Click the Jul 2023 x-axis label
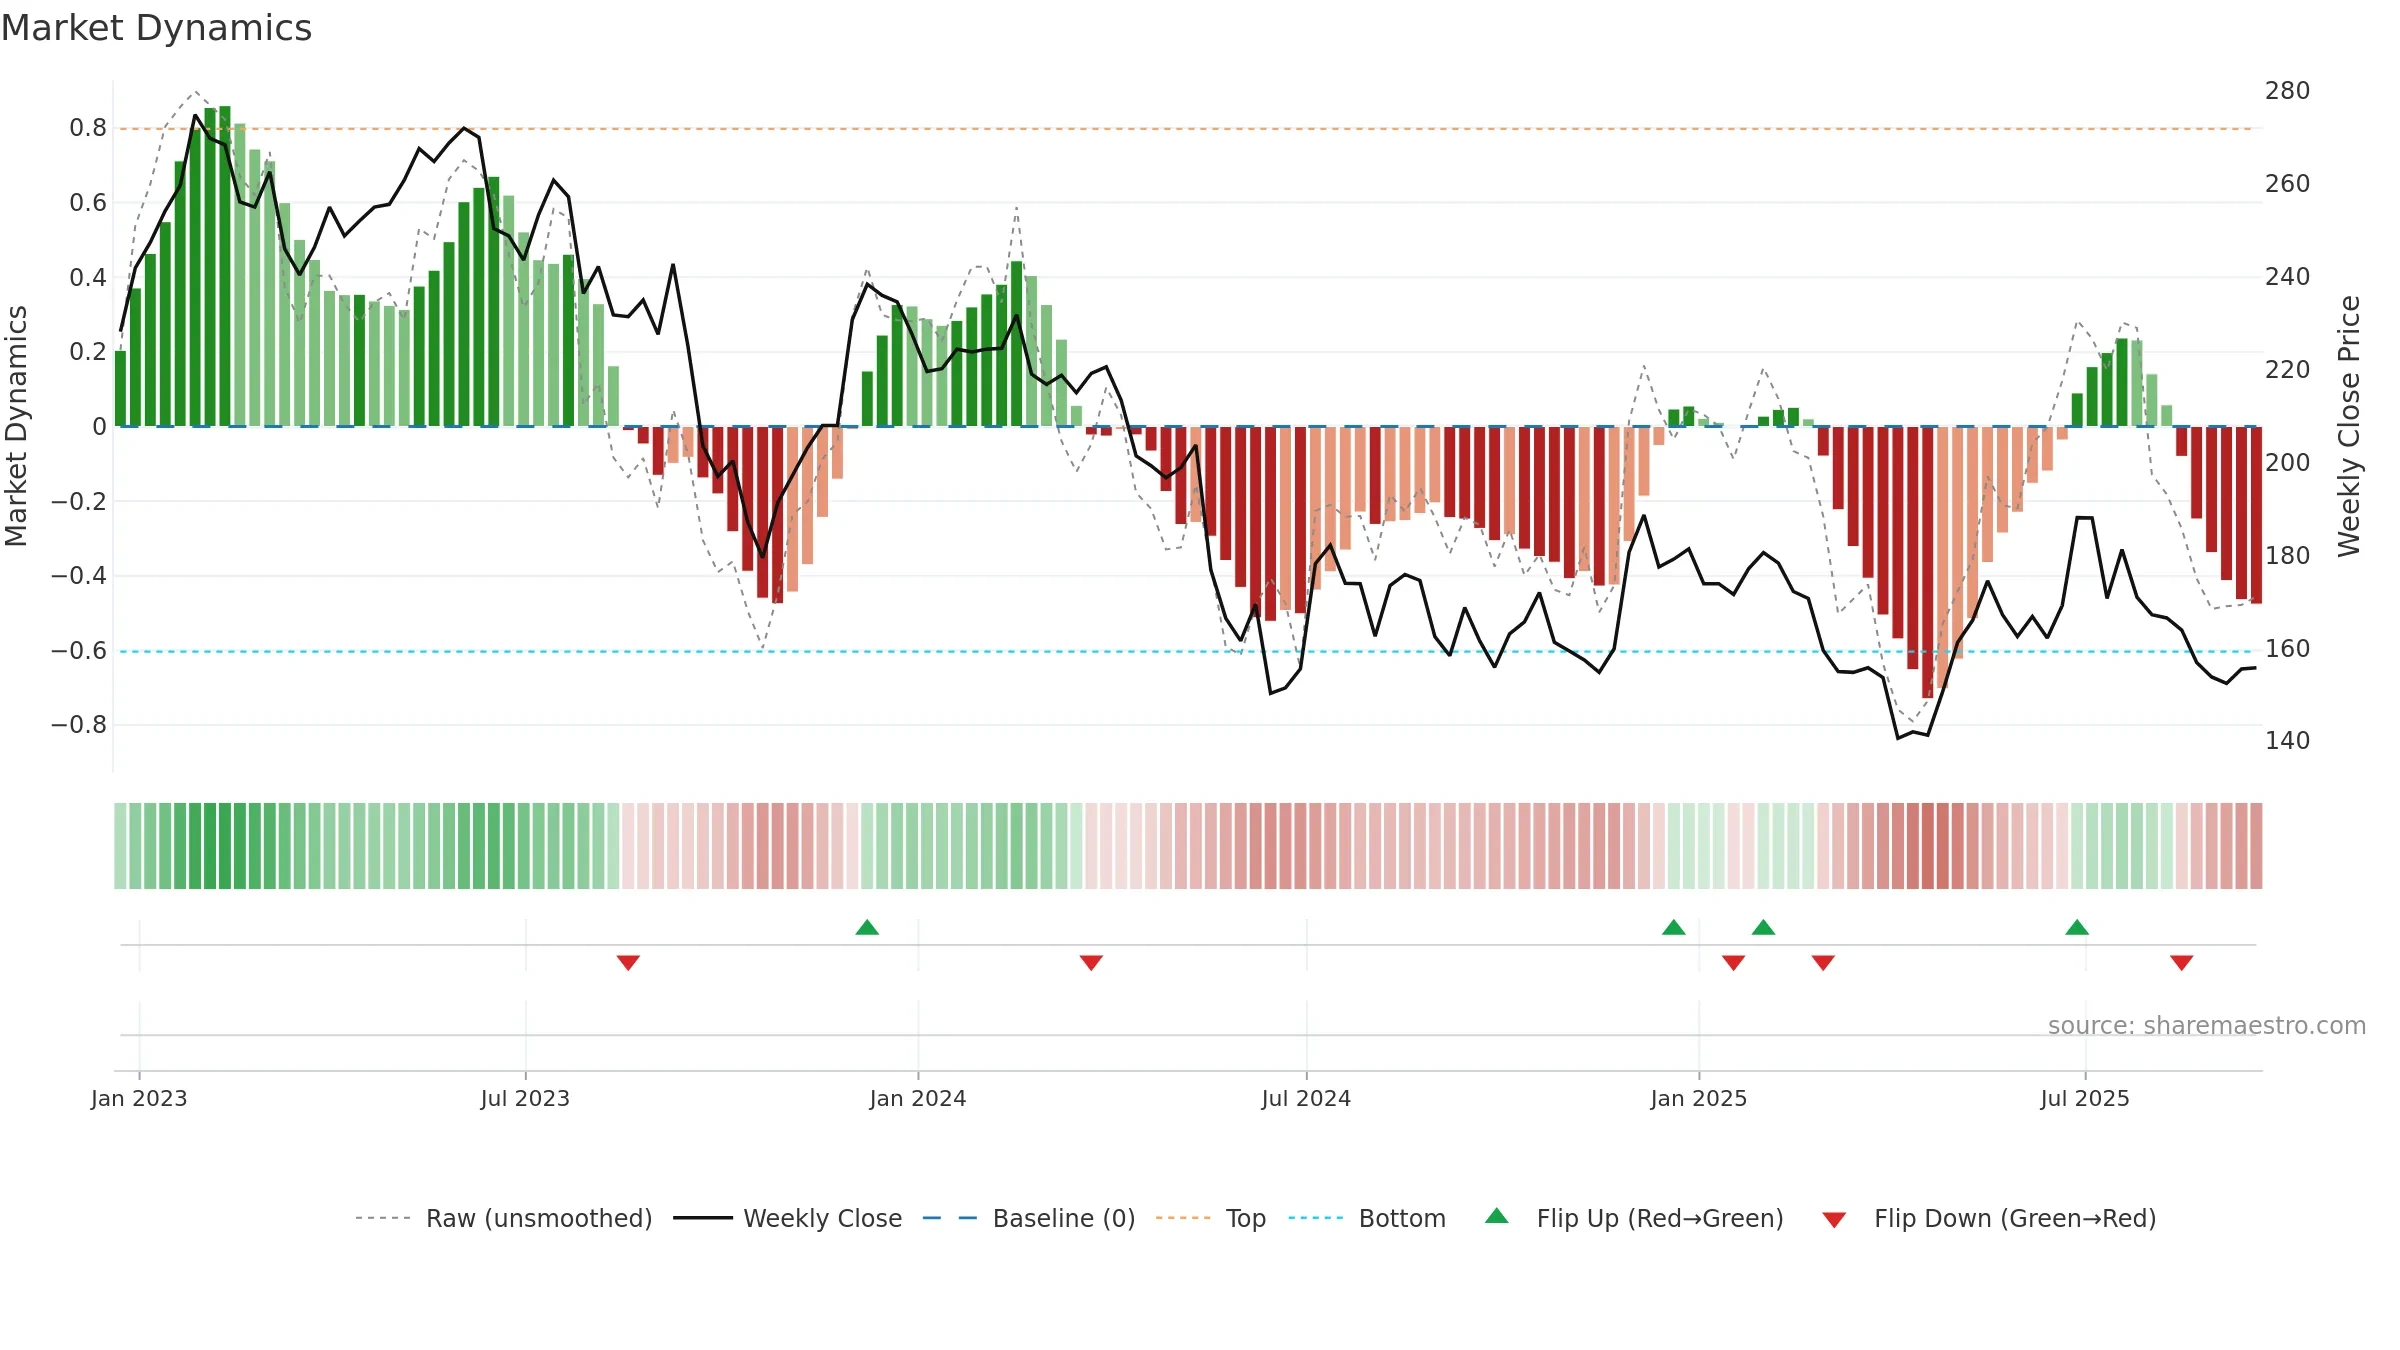Image resolution: width=2400 pixels, height=1350 pixels. [525, 1098]
